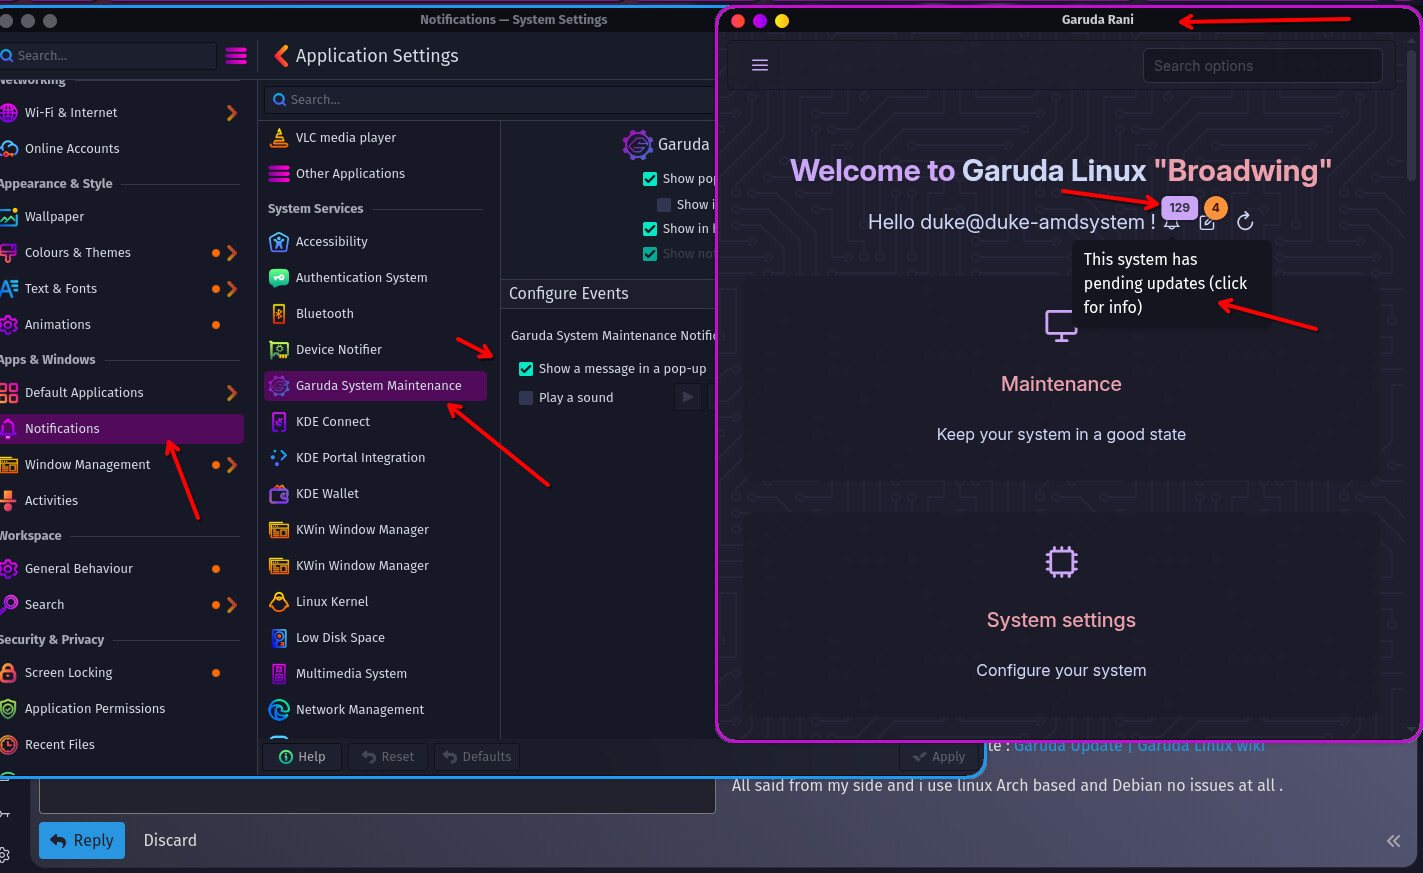Toggle the Show popups checkbox under Garuda

650,179
